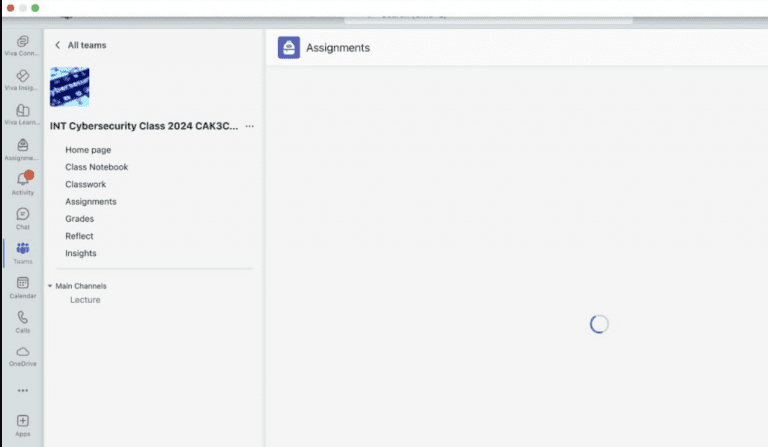Open OneDrive cloud icon
This screenshot has height=447, width=768.
[22, 354]
